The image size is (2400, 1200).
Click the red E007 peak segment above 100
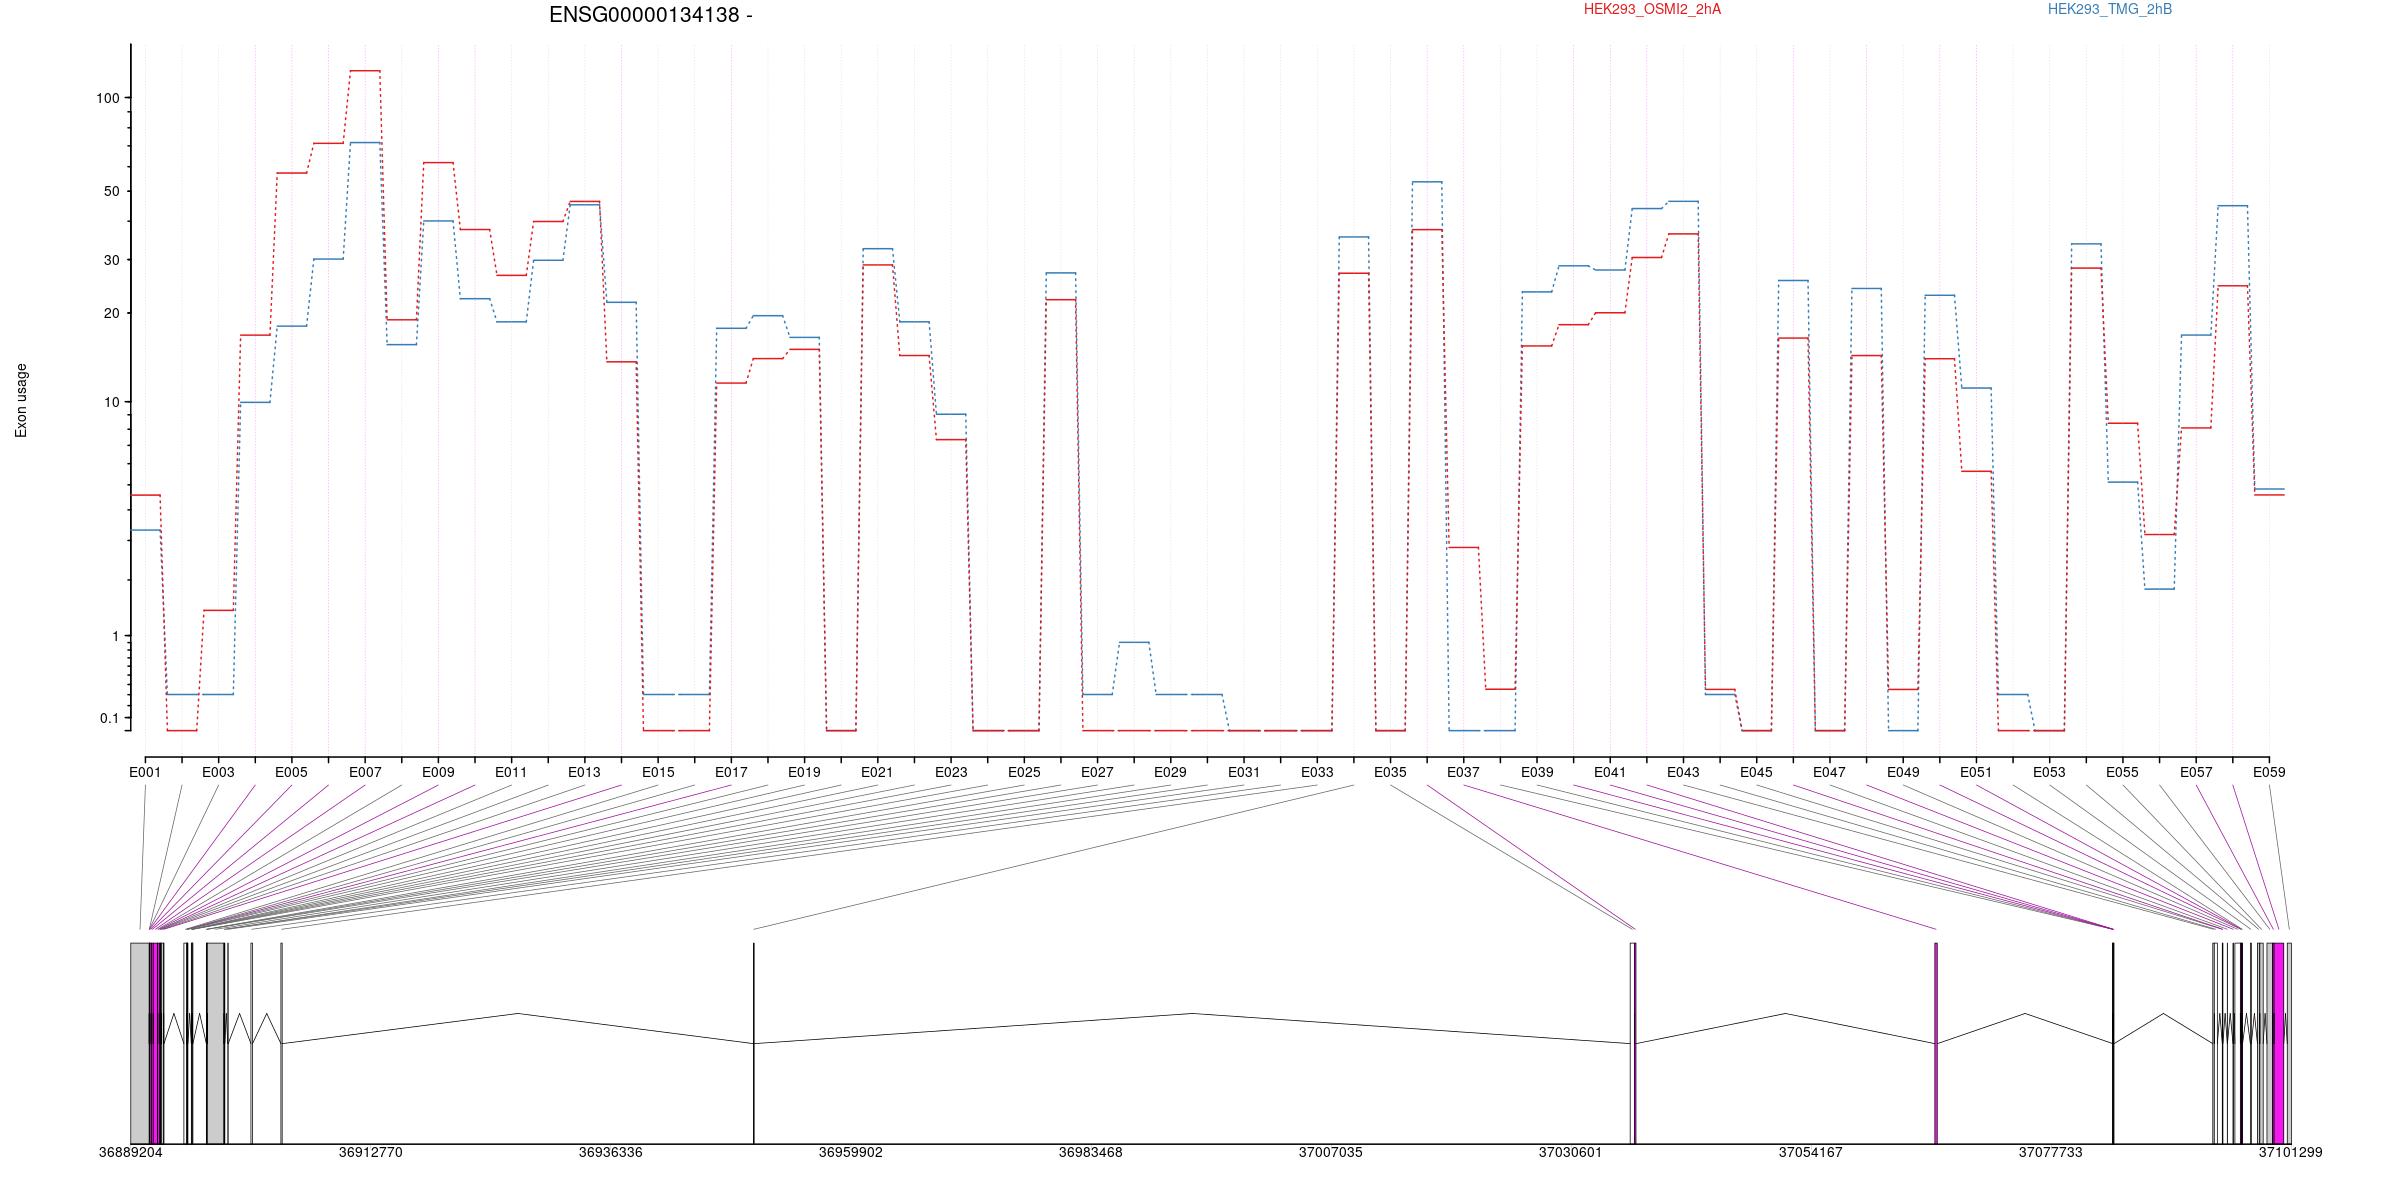365,71
